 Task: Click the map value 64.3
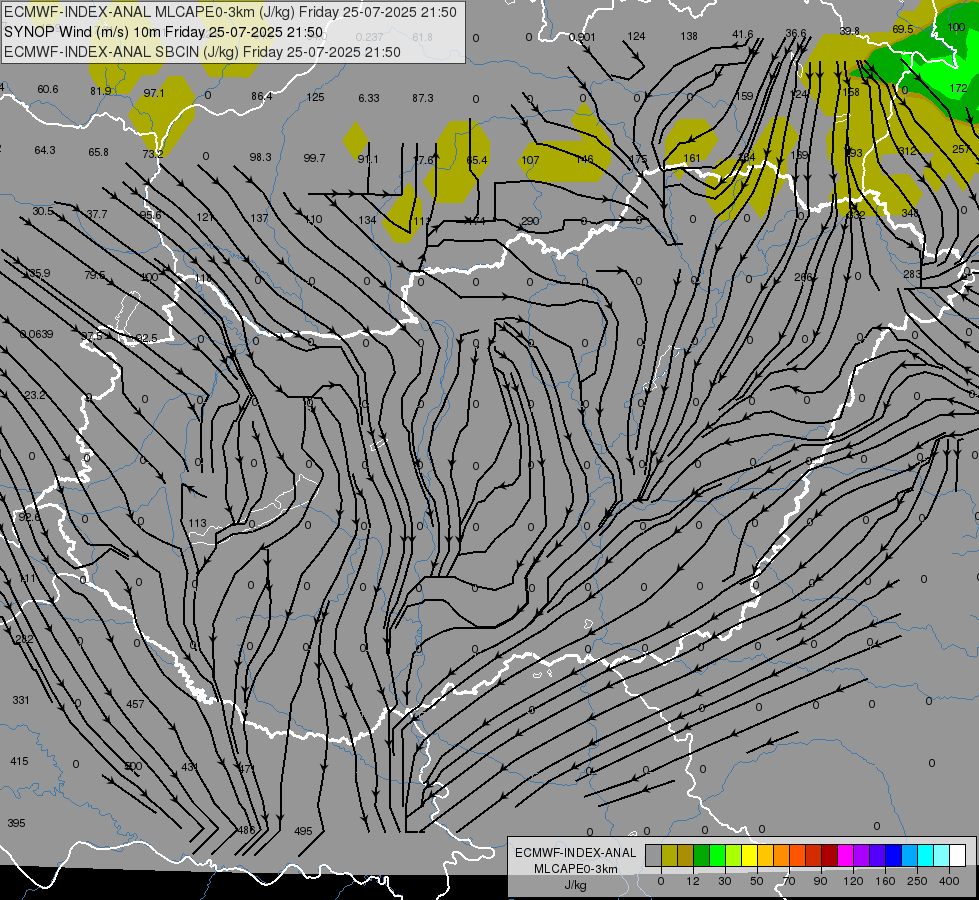[x=45, y=151]
